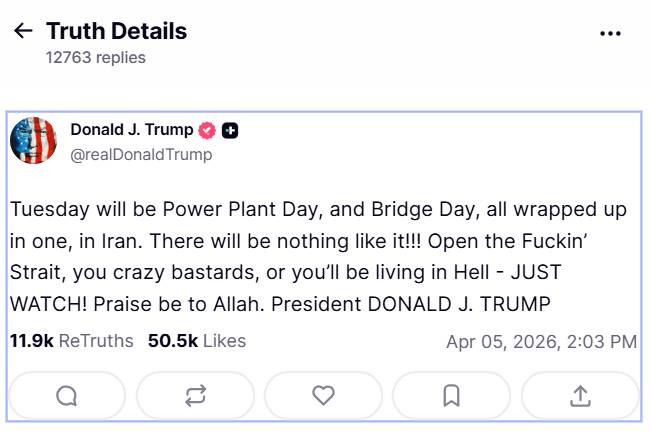ReTruth the post using the arrows button
Image resolution: width=651 pixels, height=433 pixels.
pyautogui.click(x=195, y=396)
